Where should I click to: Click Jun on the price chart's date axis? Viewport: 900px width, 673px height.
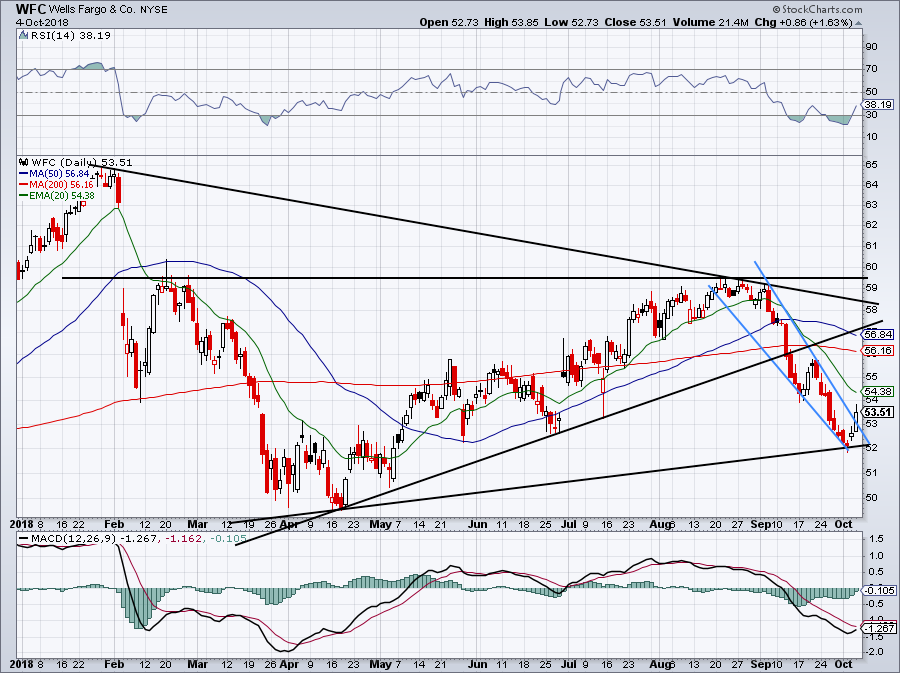coord(478,524)
